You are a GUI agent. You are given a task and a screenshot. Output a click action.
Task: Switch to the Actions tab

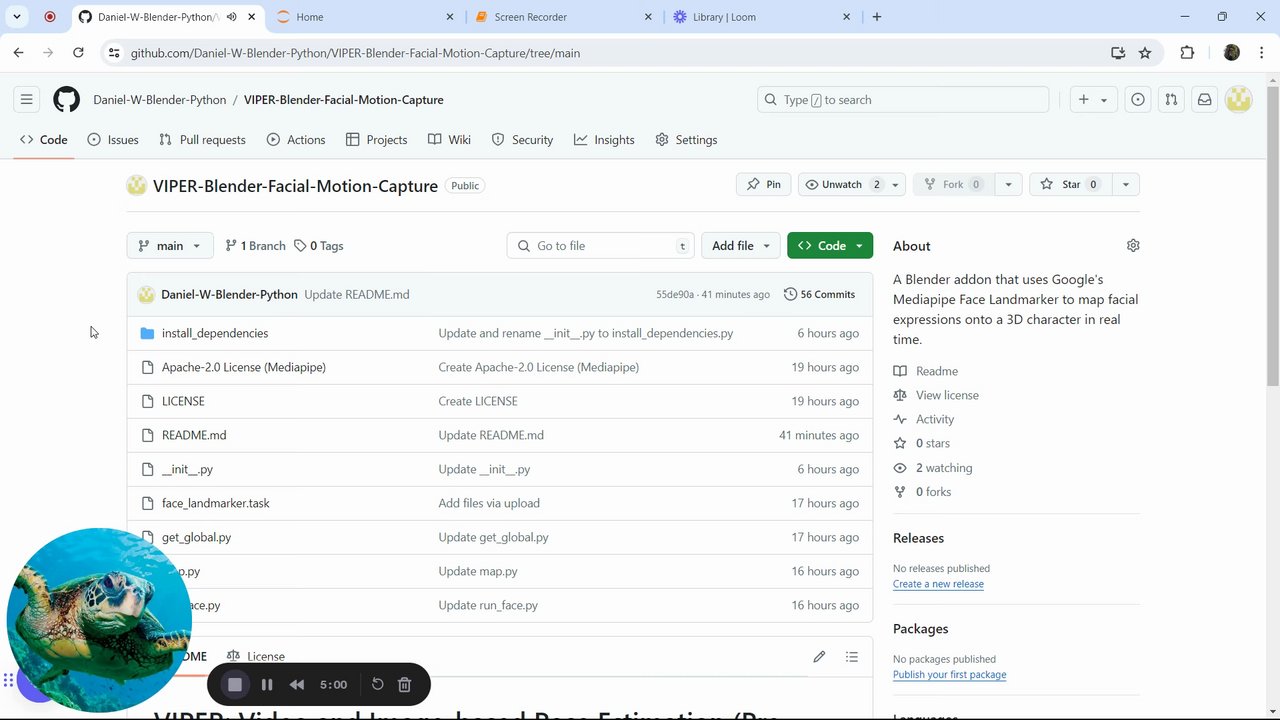296,140
